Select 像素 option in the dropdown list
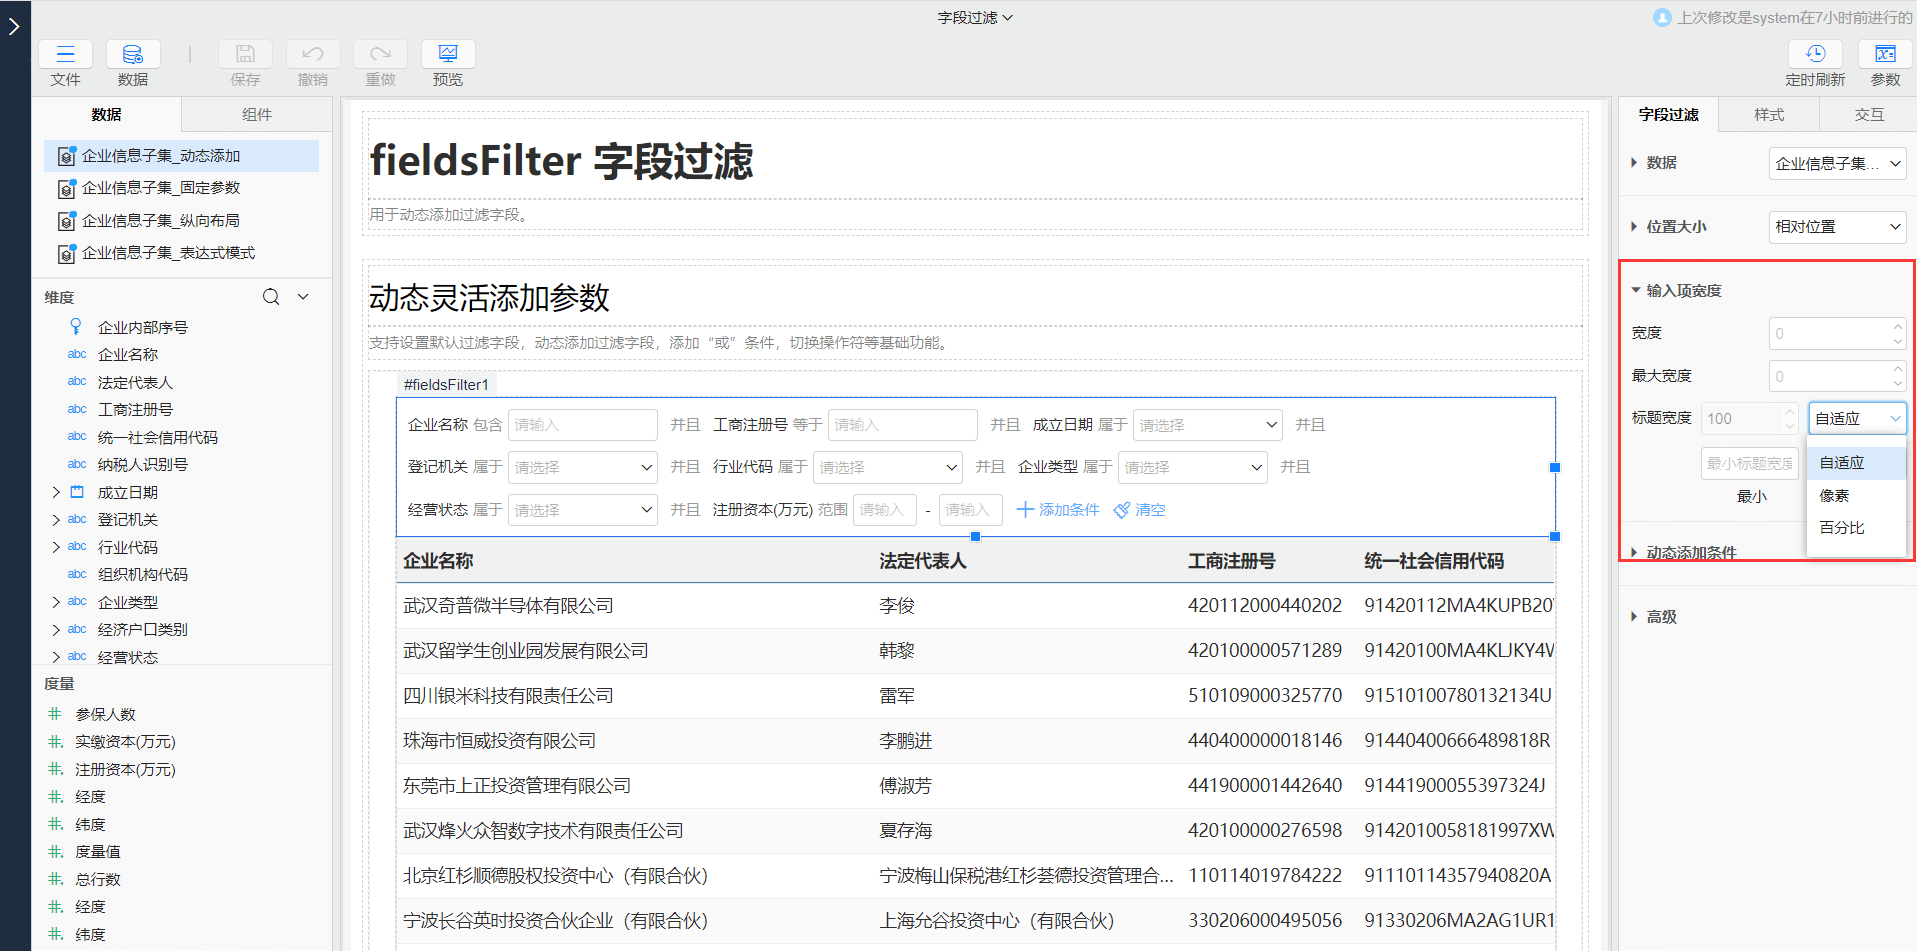The image size is (1917, 951). (1835, 496)
